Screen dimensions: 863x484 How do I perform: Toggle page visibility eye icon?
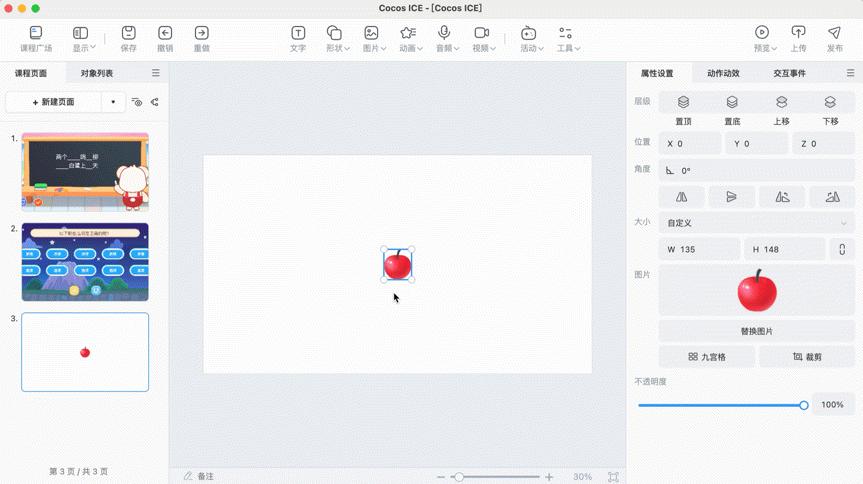137,102
